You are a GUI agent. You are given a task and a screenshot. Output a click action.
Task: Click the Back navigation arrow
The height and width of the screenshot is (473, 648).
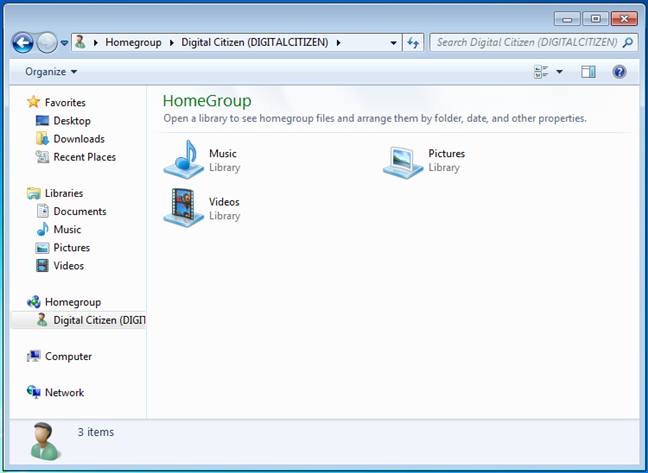23,43
